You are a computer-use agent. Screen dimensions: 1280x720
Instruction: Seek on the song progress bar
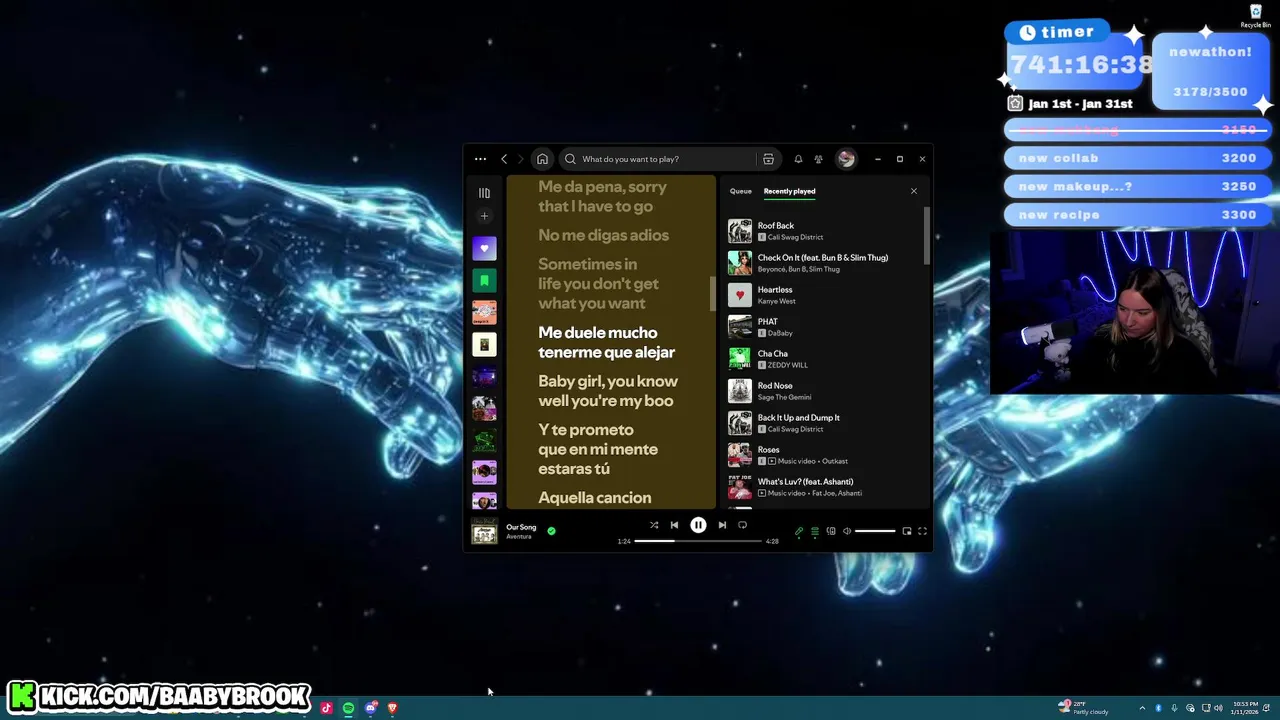point(698,541)
